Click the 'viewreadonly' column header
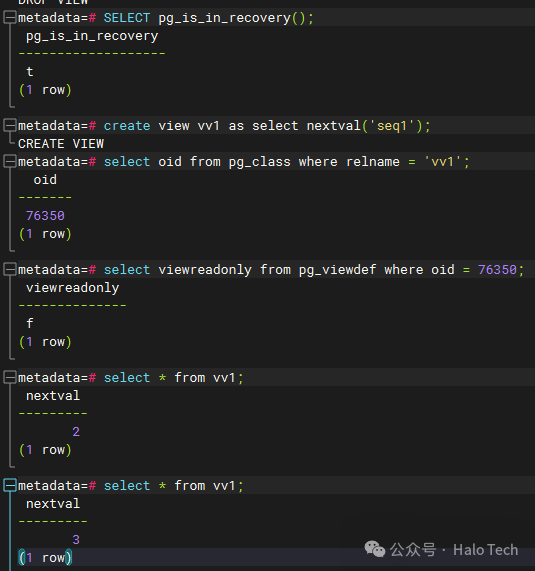The width and height of the screenshot is (535, 571). pos(72,288)
